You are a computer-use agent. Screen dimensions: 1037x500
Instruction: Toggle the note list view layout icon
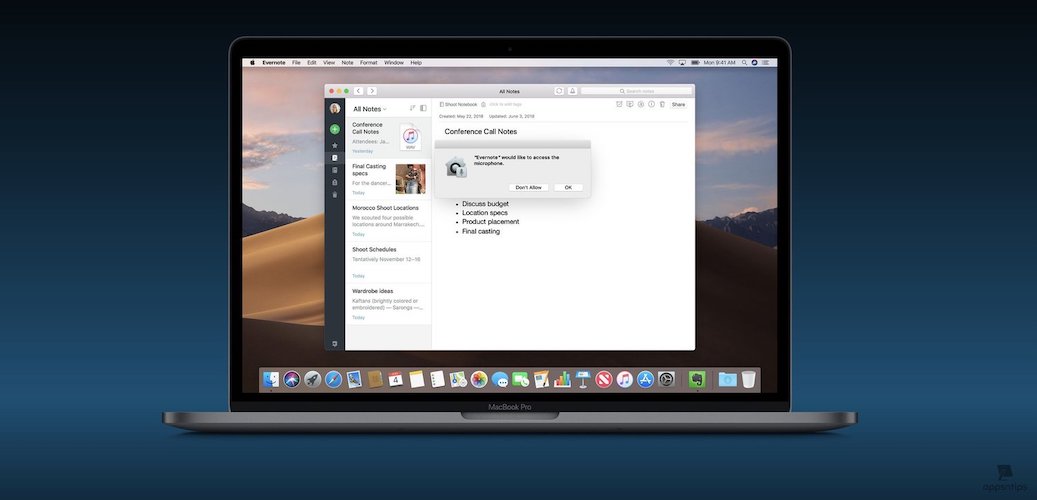pos(423,108)
